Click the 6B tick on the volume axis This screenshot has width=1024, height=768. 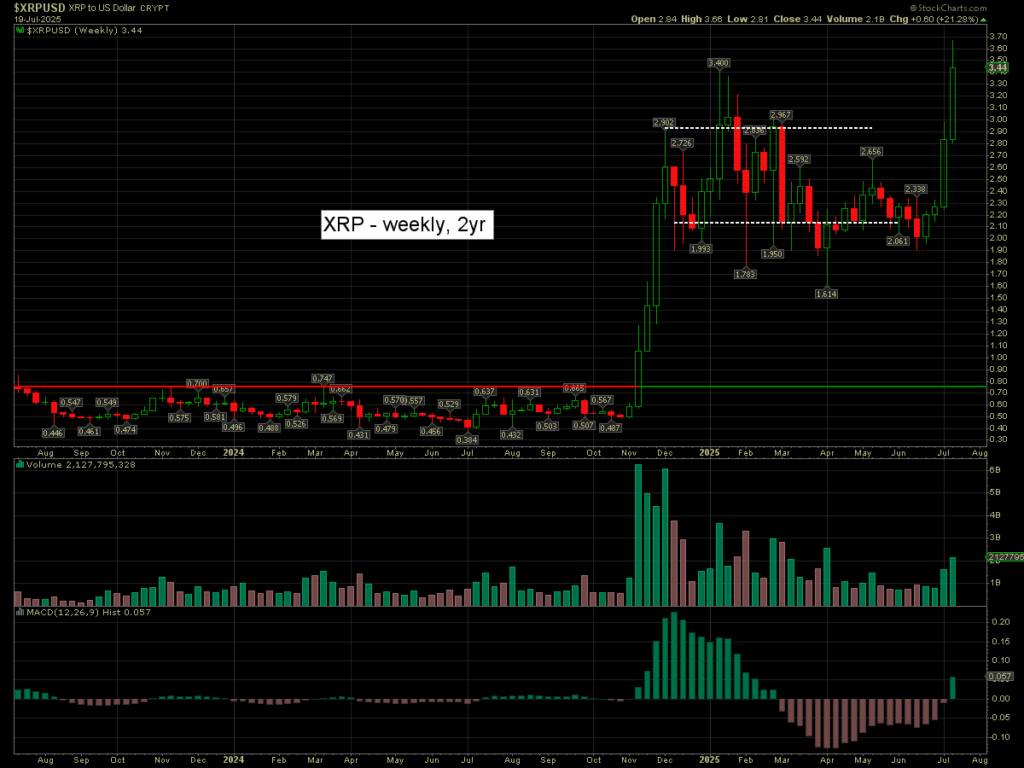point(995,470)
